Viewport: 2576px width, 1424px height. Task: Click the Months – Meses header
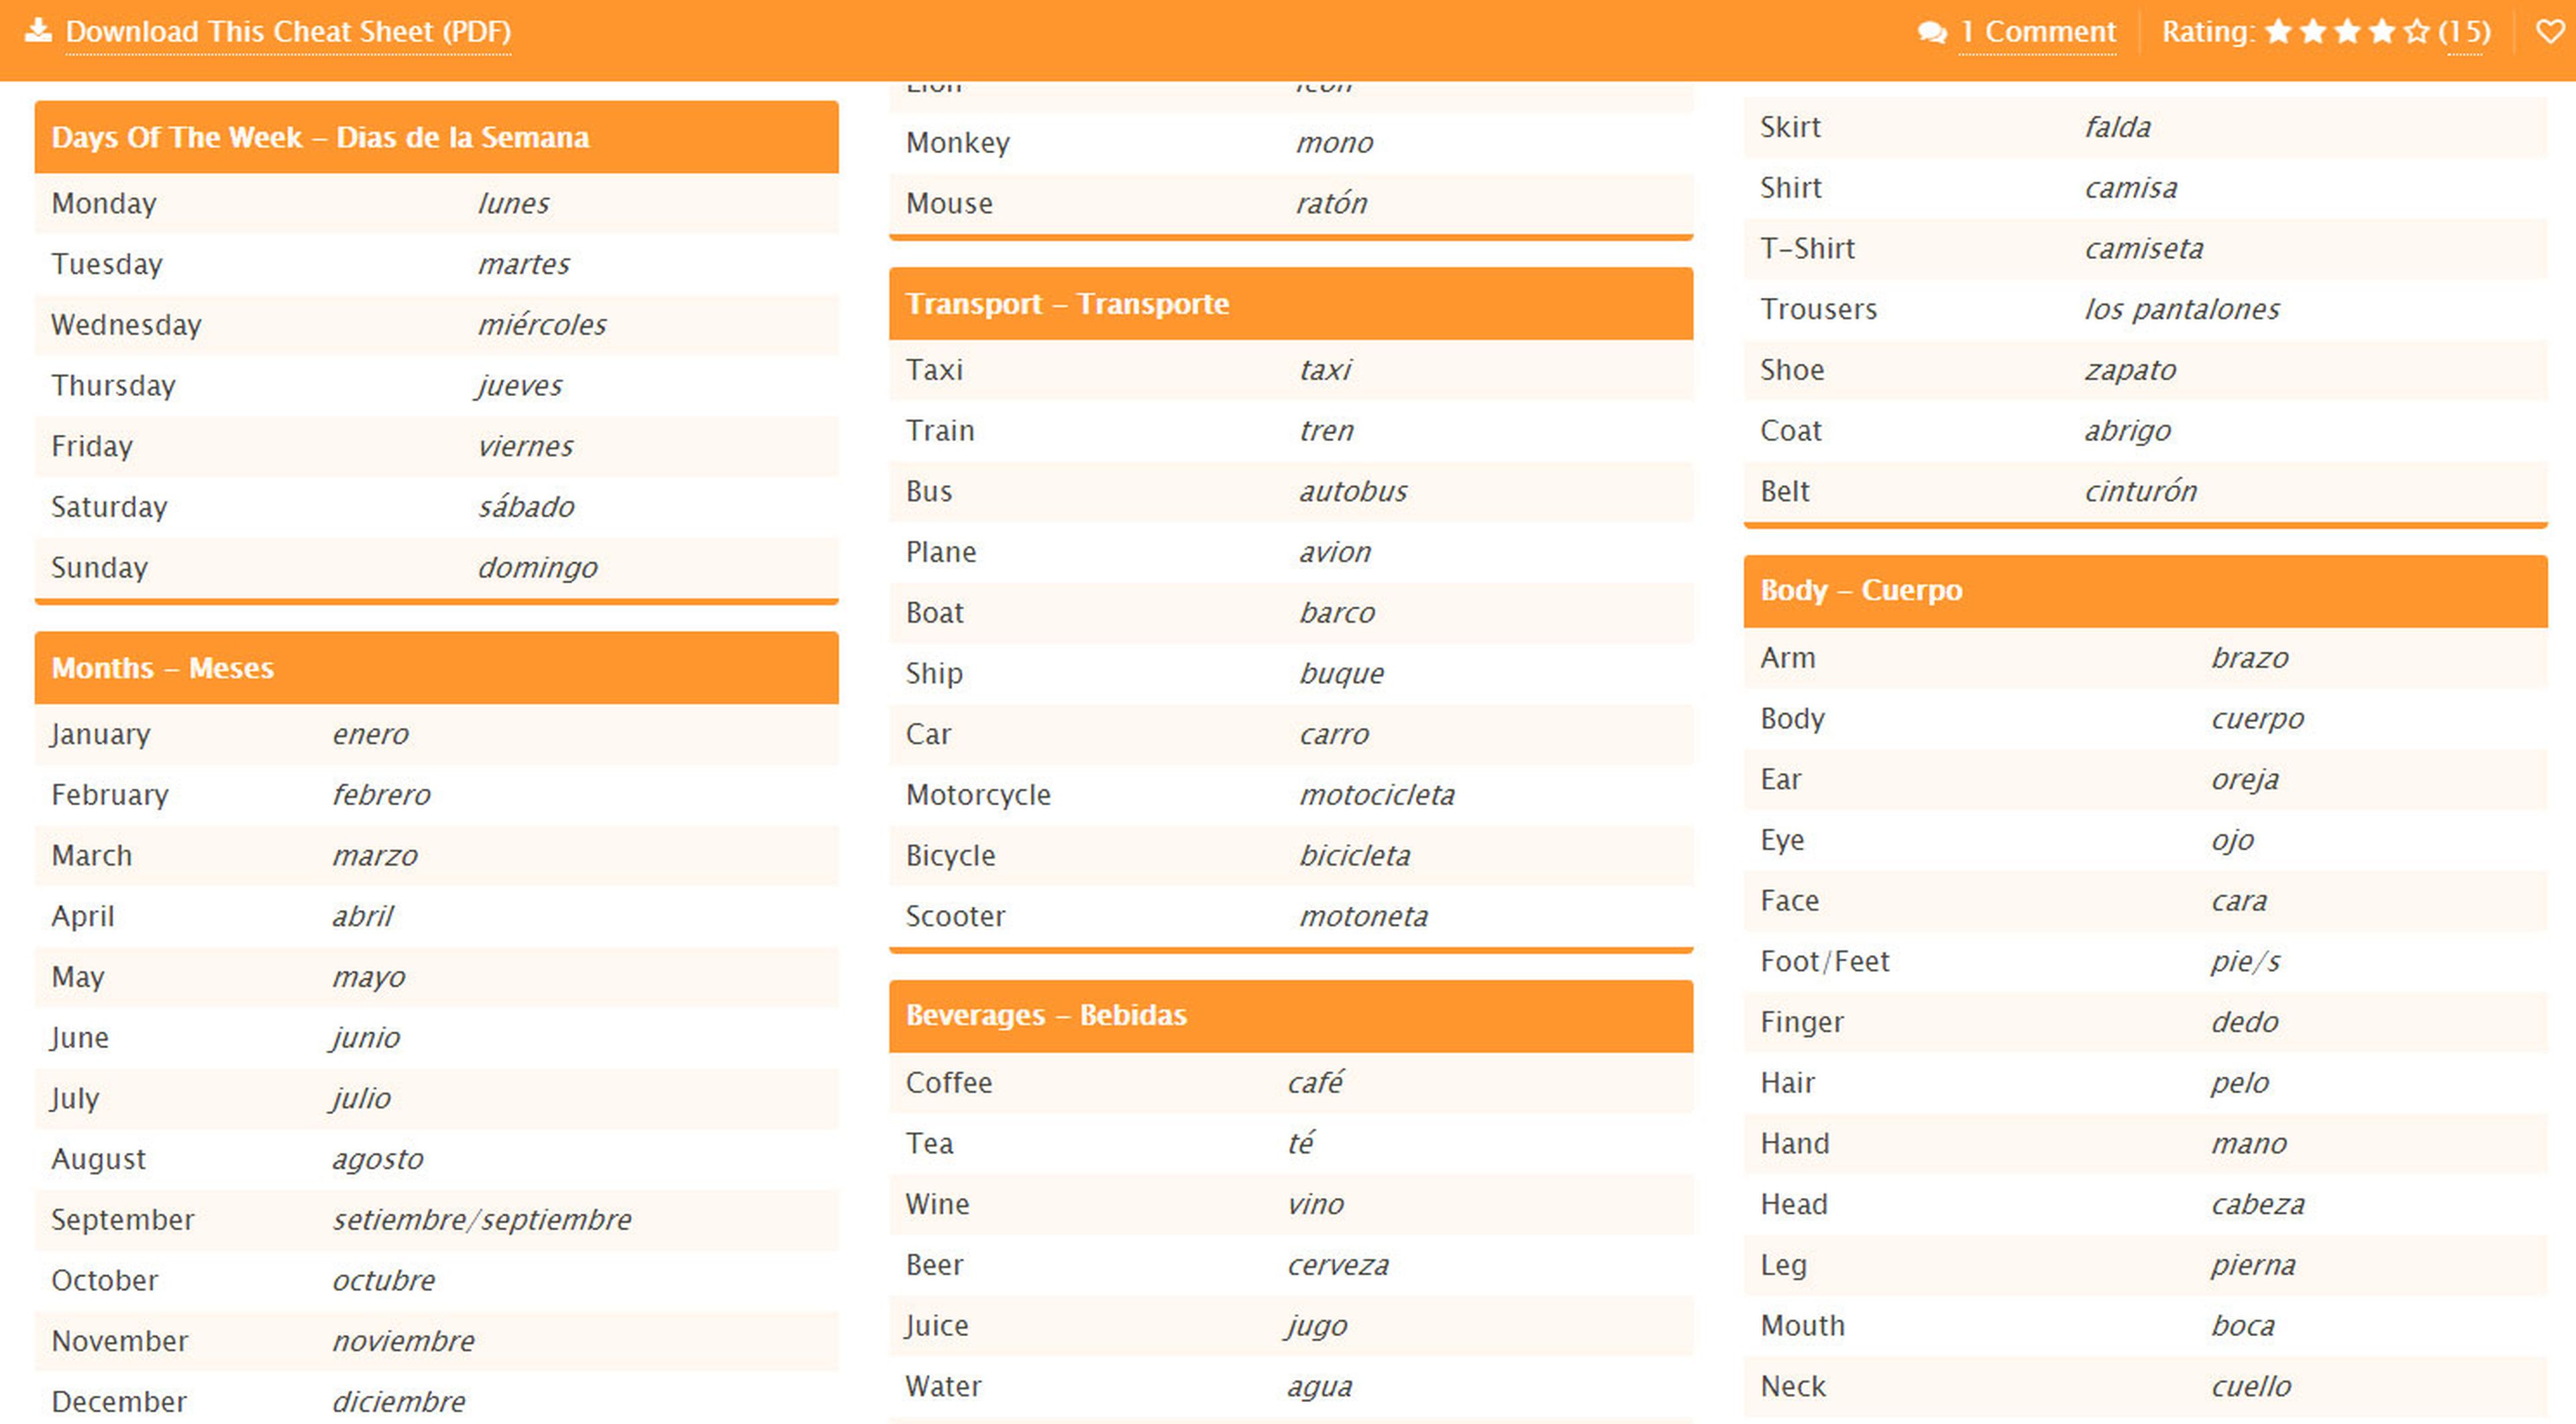click(x=162, y=668)
